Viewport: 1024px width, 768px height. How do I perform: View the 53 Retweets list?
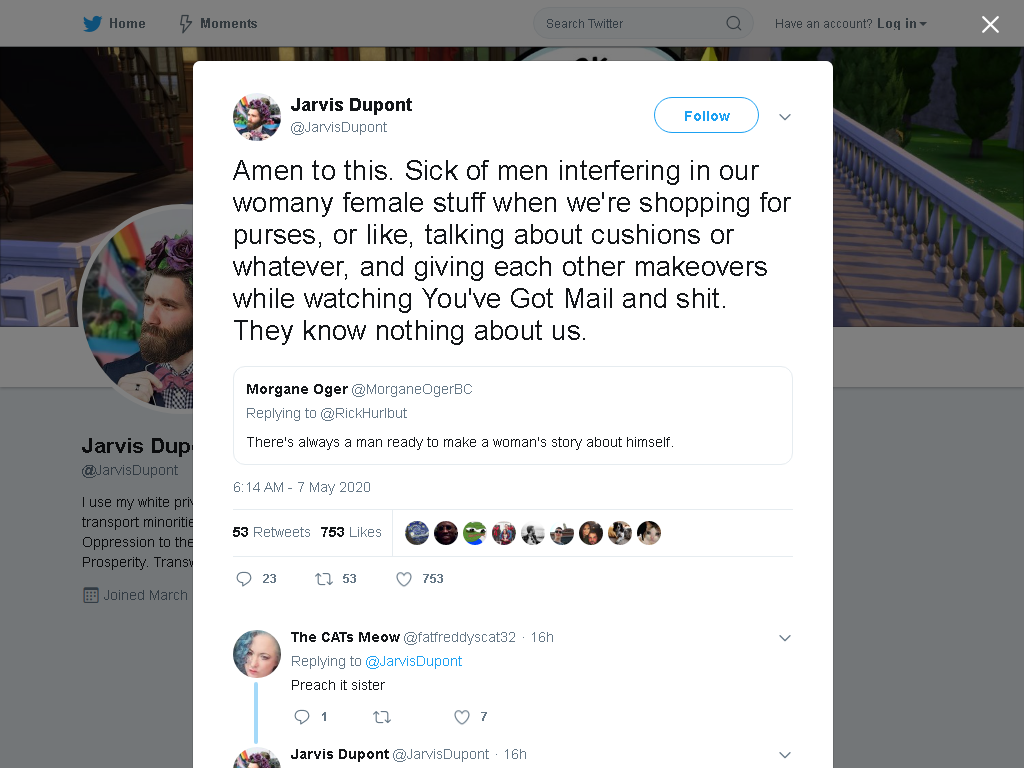272,532
